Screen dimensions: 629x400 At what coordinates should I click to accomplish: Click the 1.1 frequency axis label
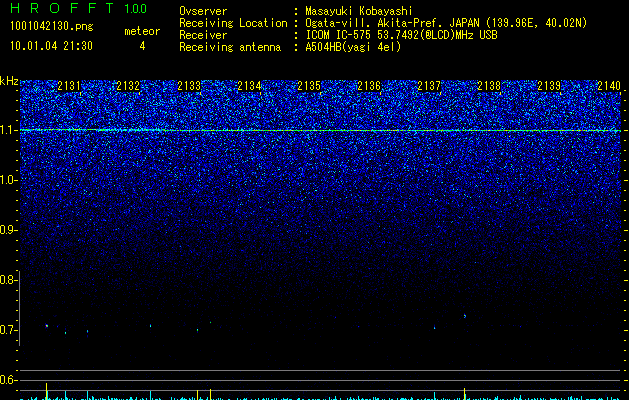[9, 130]
